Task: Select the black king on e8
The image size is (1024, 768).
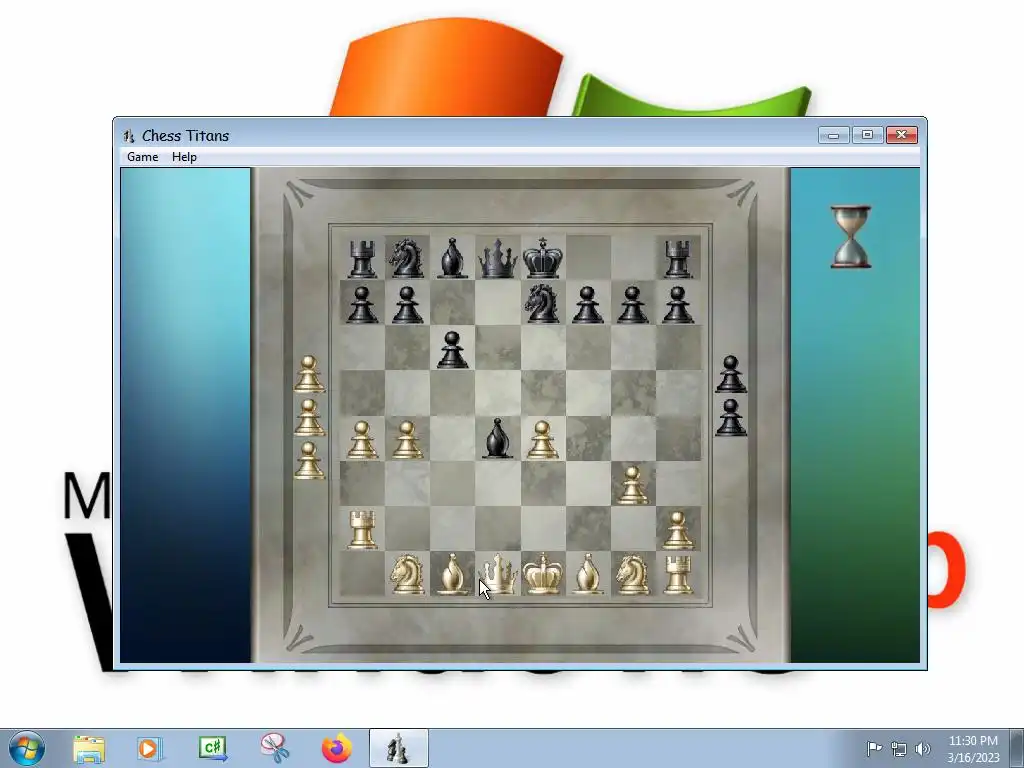Action: (x=542, y=258)
